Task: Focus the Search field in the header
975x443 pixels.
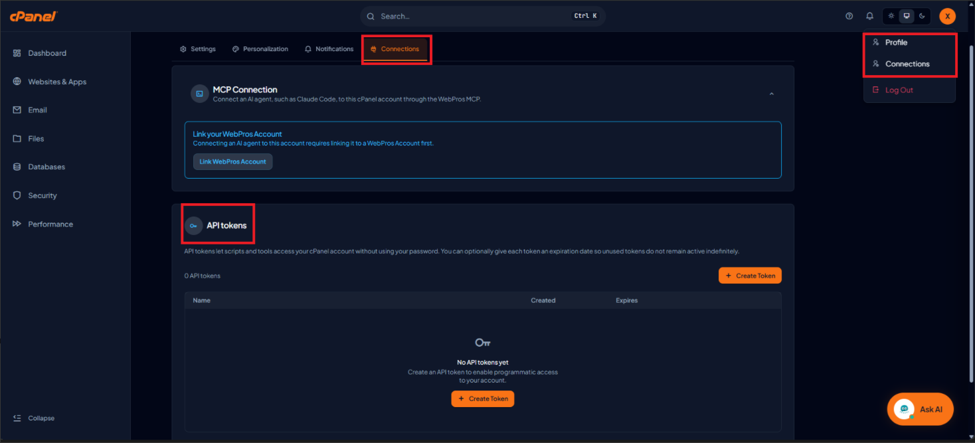Action: (483, 16)
